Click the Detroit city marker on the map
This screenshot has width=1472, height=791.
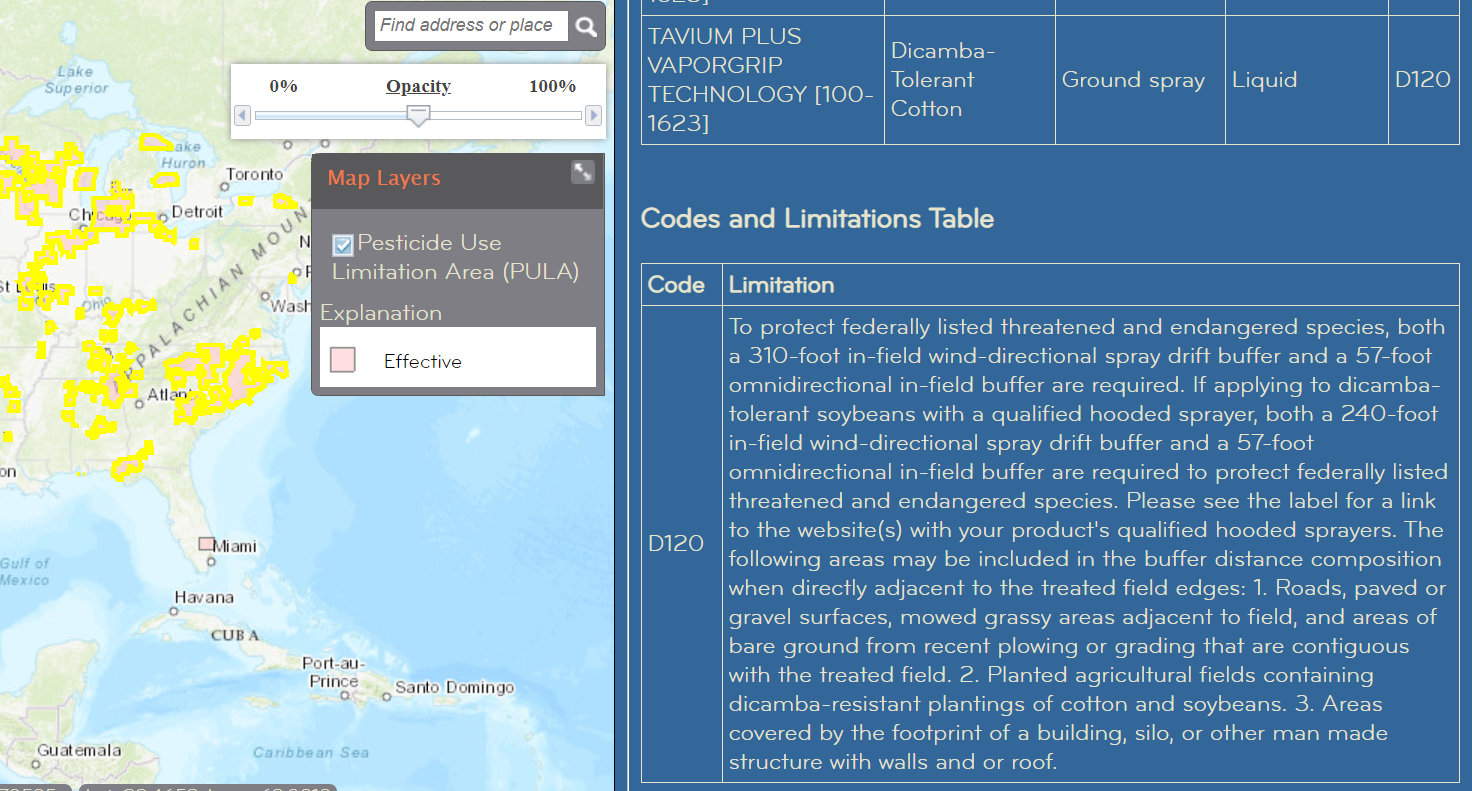tap(165, 217)
